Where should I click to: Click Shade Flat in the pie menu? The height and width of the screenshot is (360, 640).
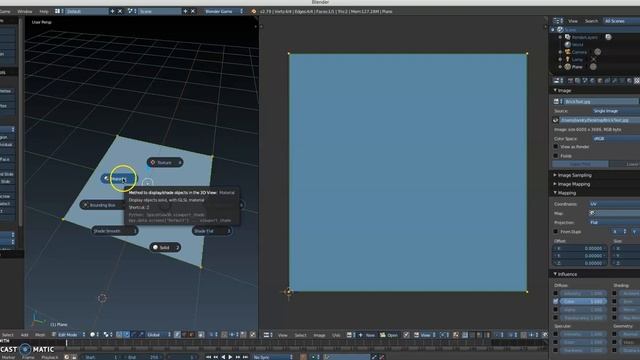coord(212,231)
